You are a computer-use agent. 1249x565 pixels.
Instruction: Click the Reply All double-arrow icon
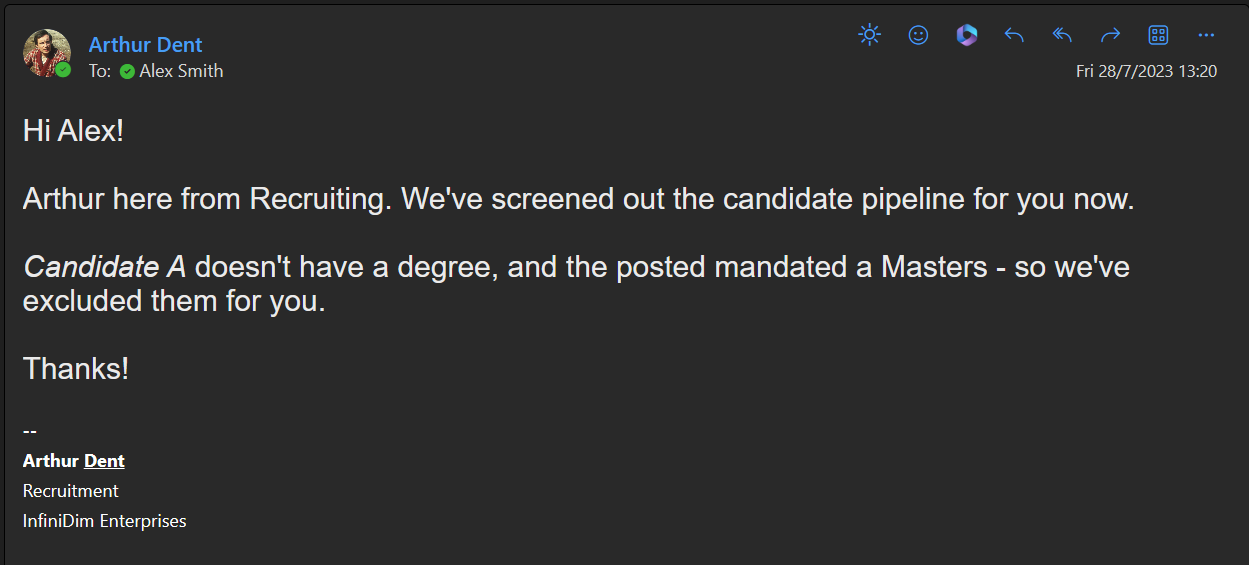[x=1062, y=36]
